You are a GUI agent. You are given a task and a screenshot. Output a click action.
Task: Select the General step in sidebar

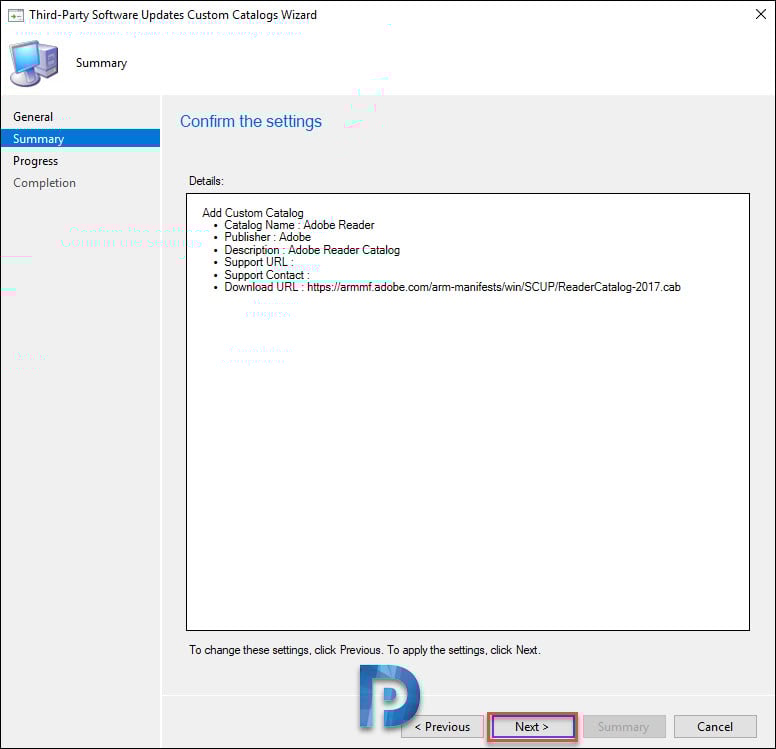tap(33, 117)
